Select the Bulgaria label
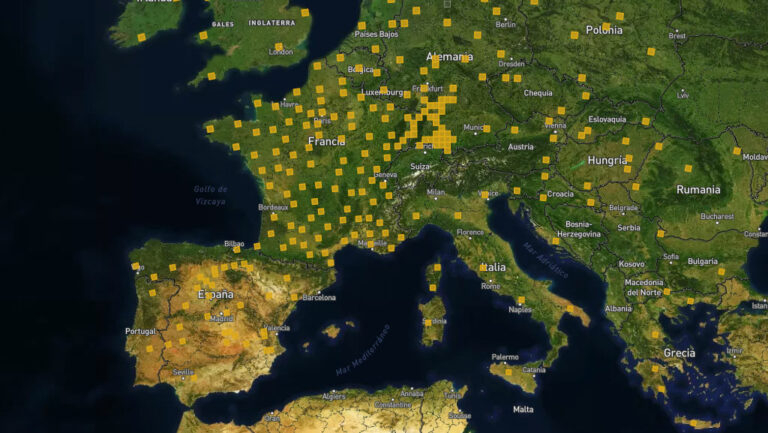768x433 pixels. (703, 262)
